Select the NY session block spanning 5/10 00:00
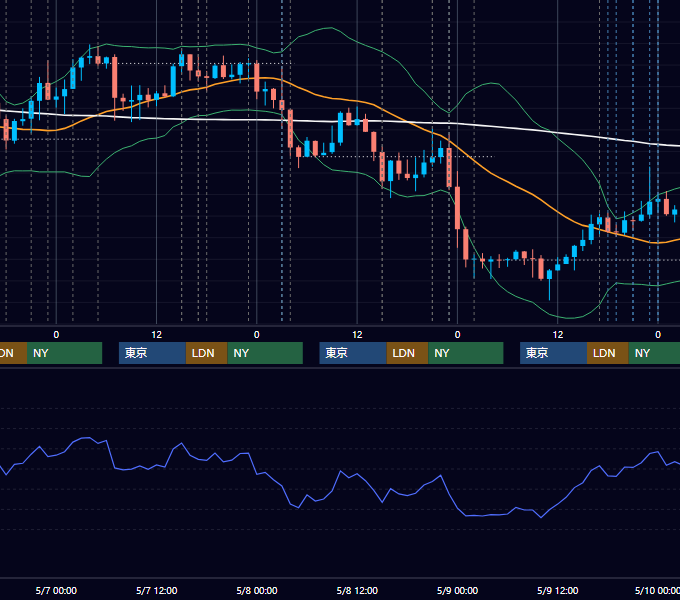680x600 pixels. click(x=654, y=353)
